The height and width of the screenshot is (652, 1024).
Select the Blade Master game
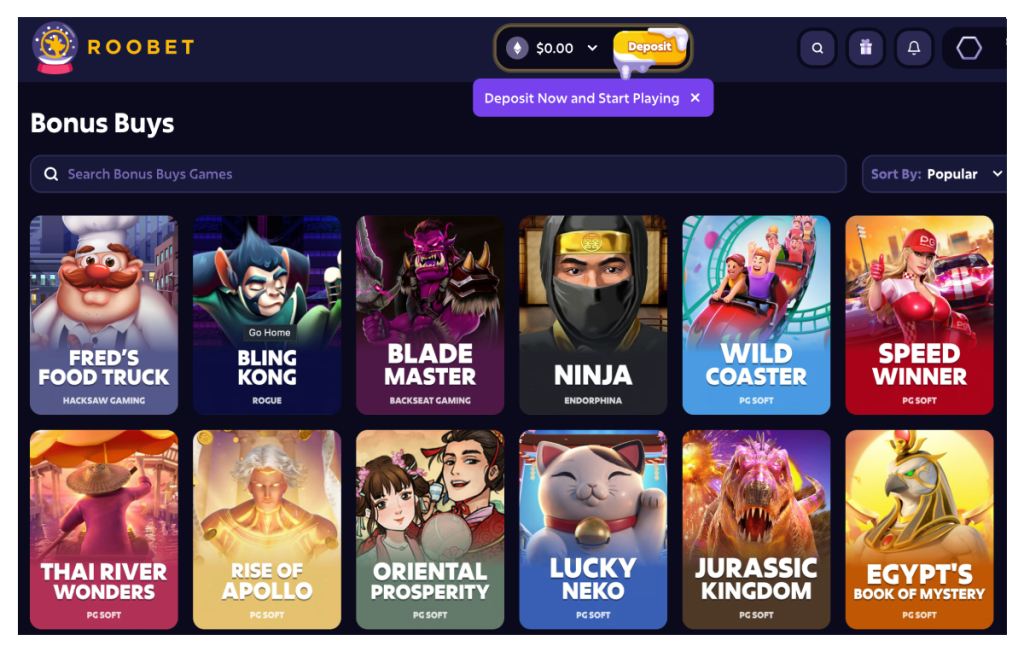[430, 315]
